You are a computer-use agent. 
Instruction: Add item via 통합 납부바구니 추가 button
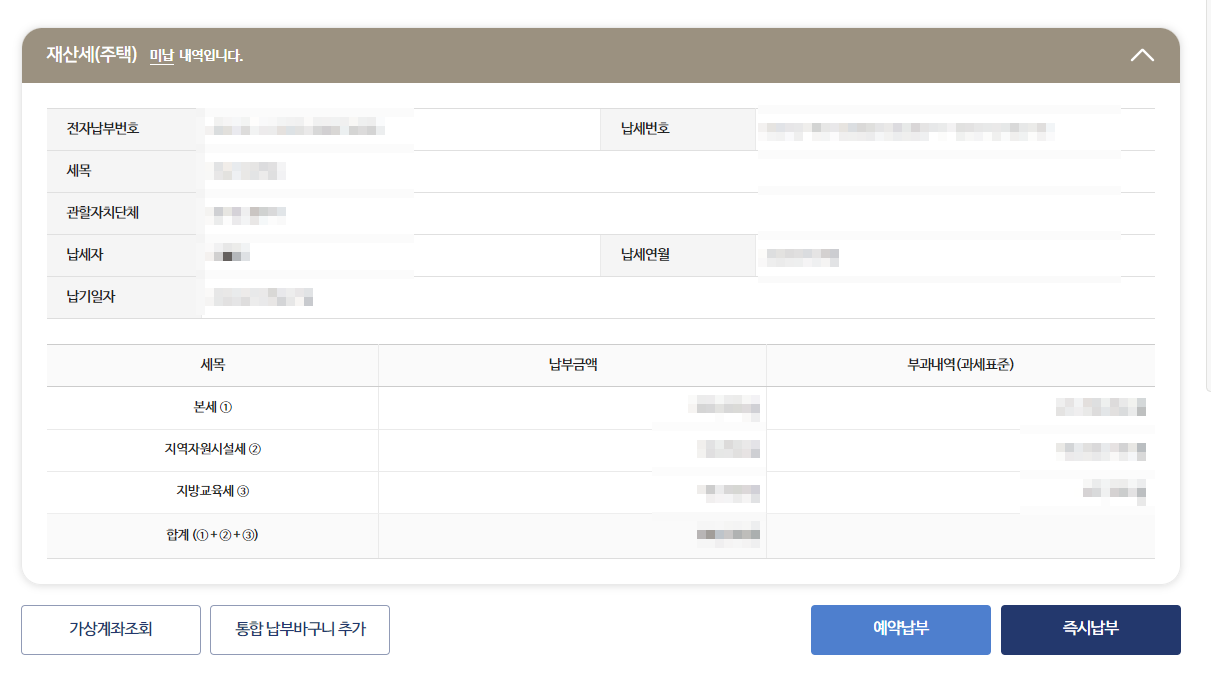[299, 630]
